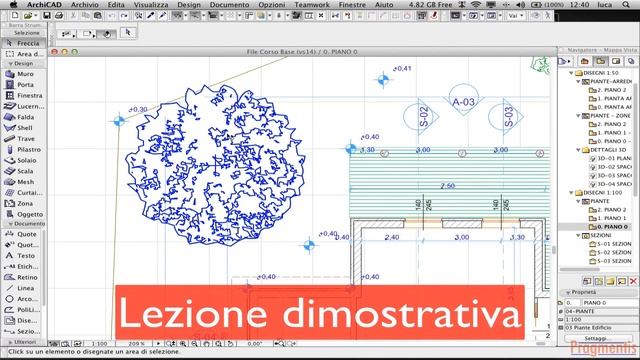Open the Documento menu
This screenshot has height=360, width=640.
coord(229,5)
